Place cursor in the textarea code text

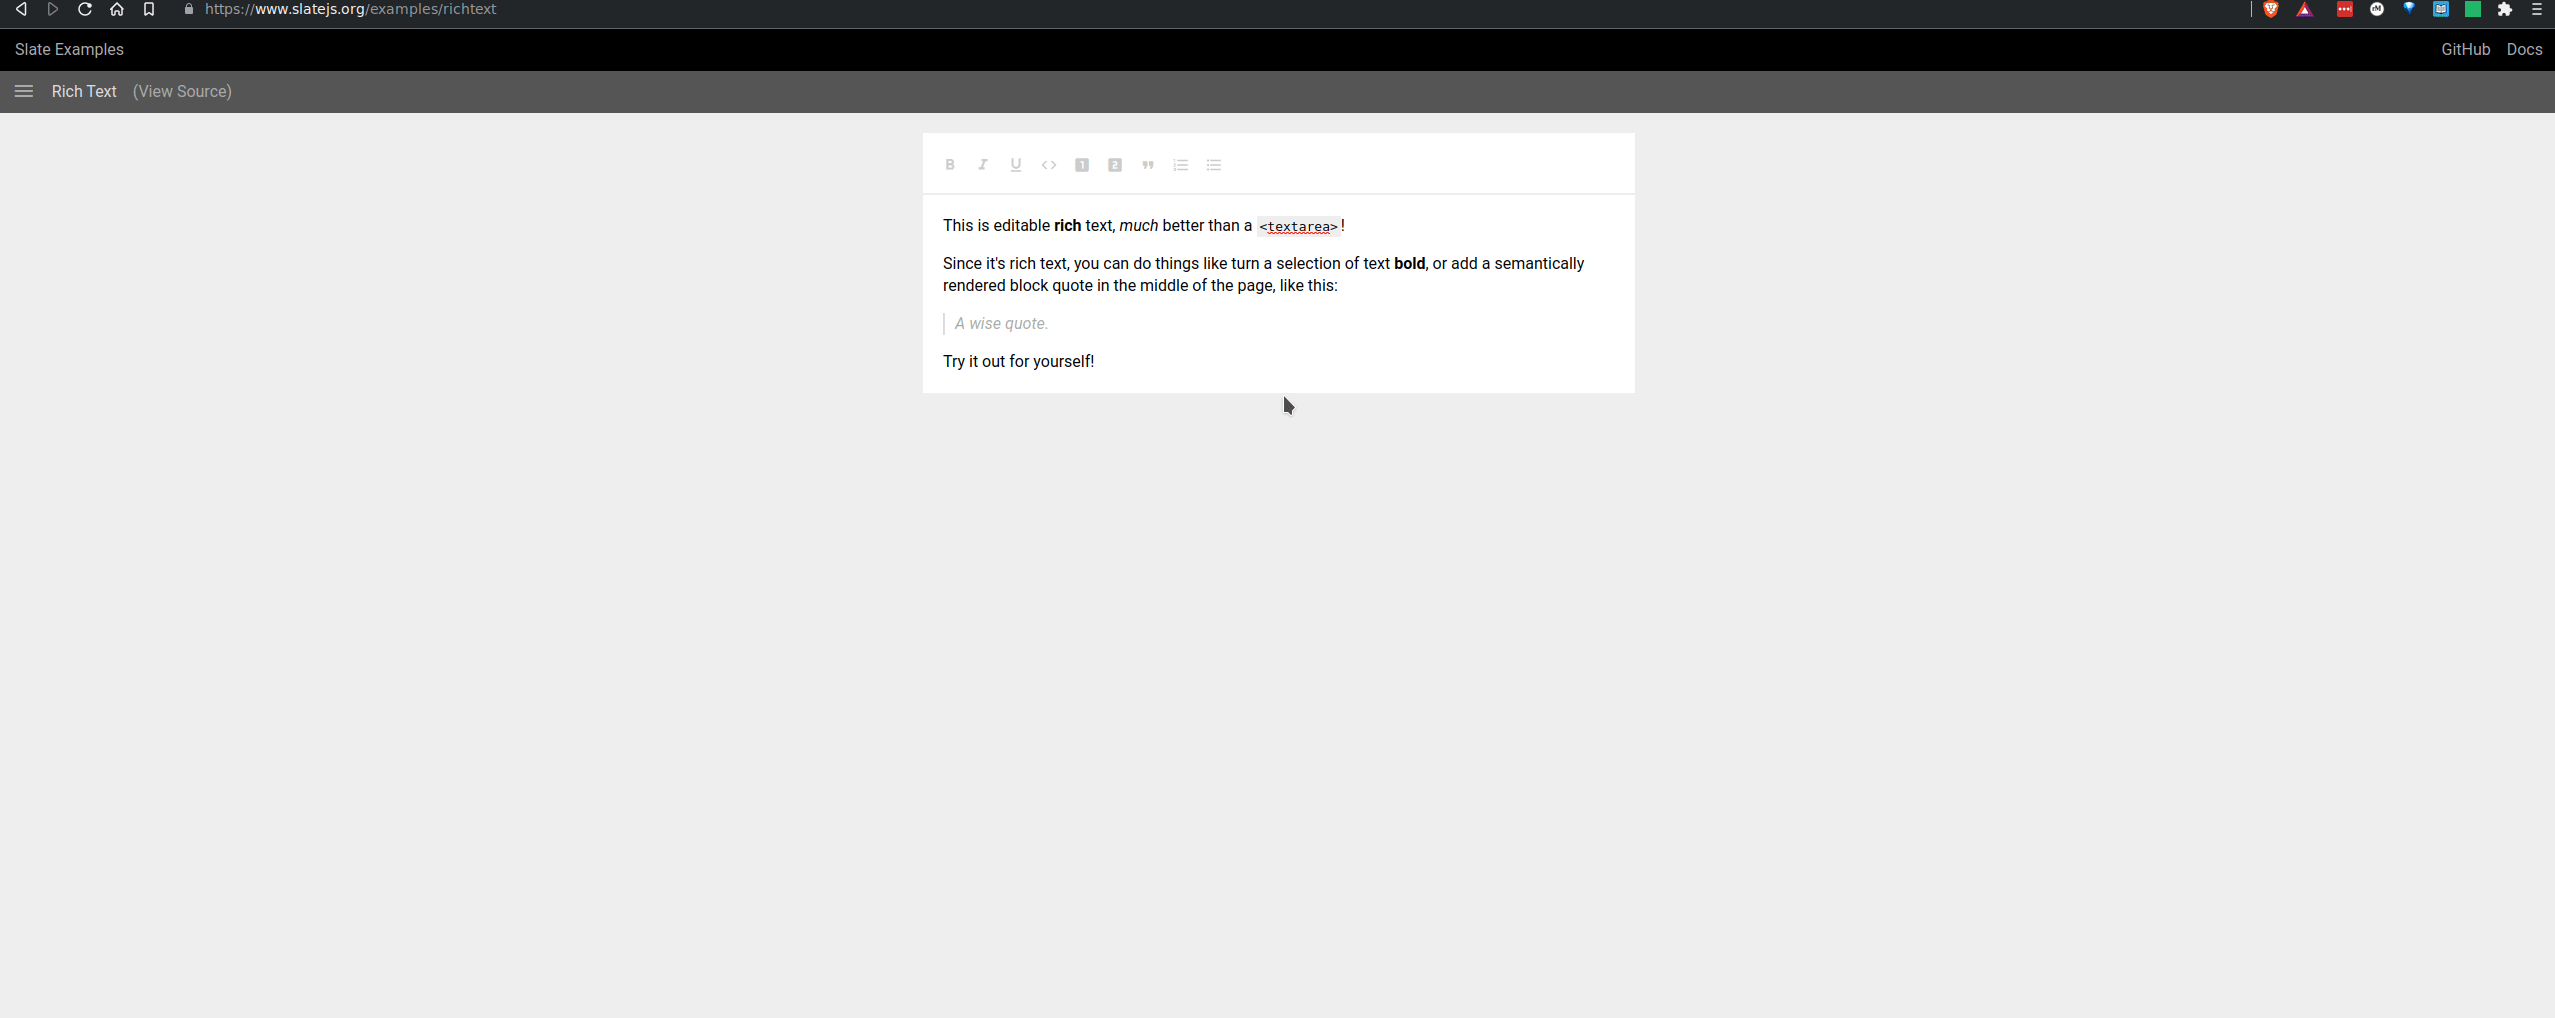(x=1299, y=226)
